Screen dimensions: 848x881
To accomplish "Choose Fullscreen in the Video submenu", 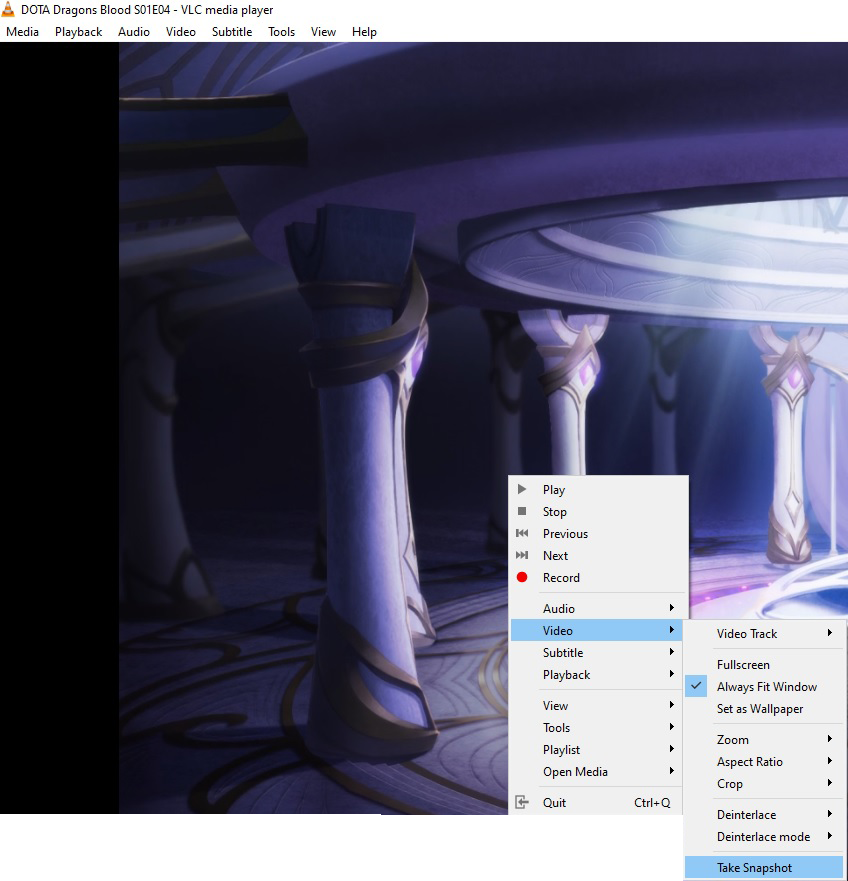I will (x=764, y=665).
